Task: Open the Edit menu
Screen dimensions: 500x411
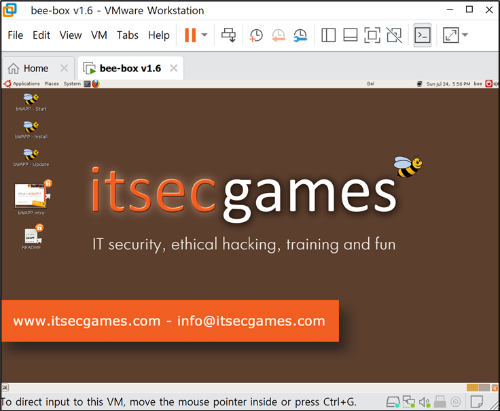Action: pyautogui.click(x=41, y=35)
